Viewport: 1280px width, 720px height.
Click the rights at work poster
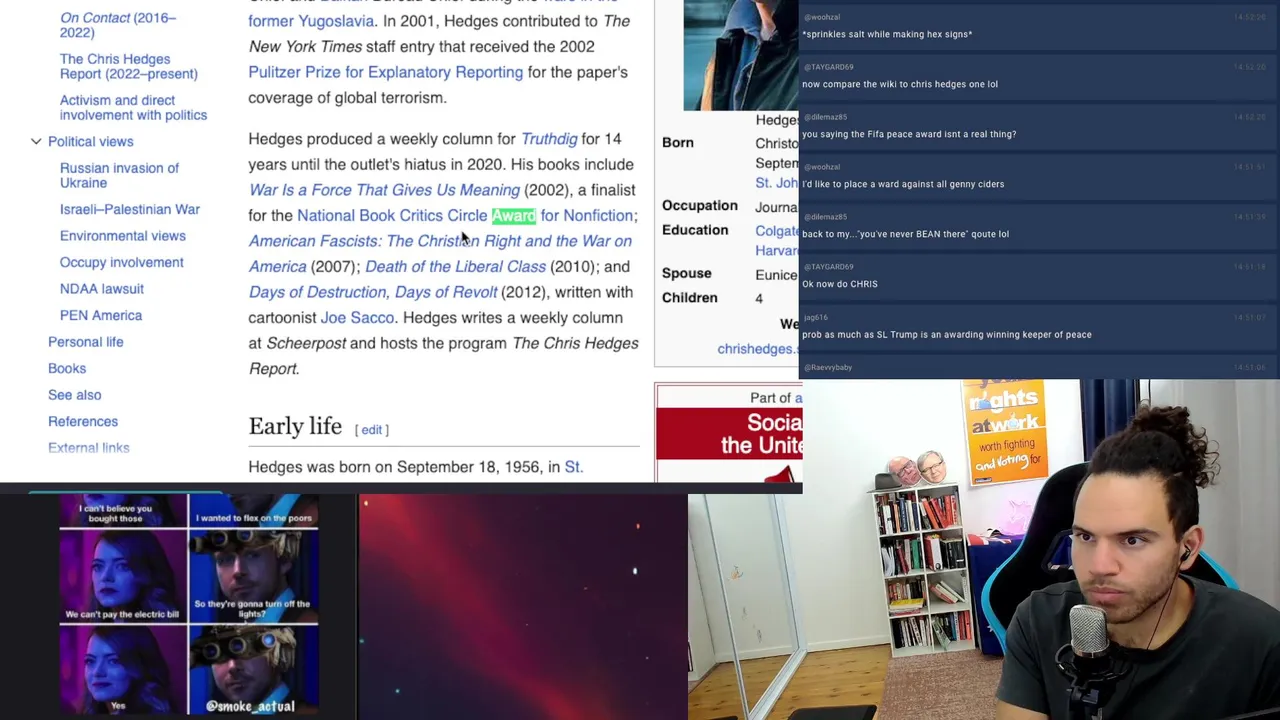1004,432
